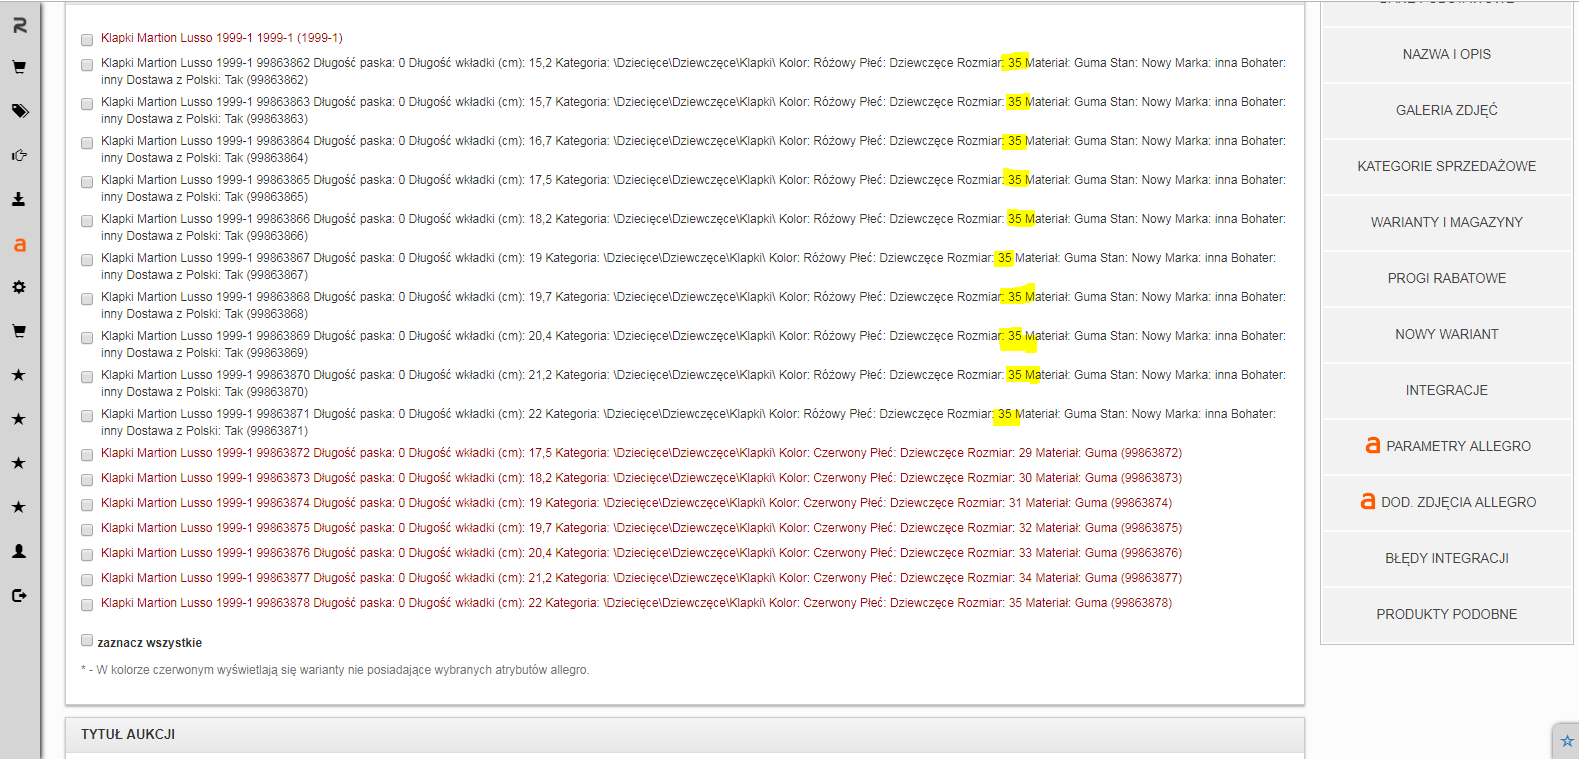This screenshot has width=1579, height=759.
Task: Click the blue star button at bottom right
Action: 1566,741
